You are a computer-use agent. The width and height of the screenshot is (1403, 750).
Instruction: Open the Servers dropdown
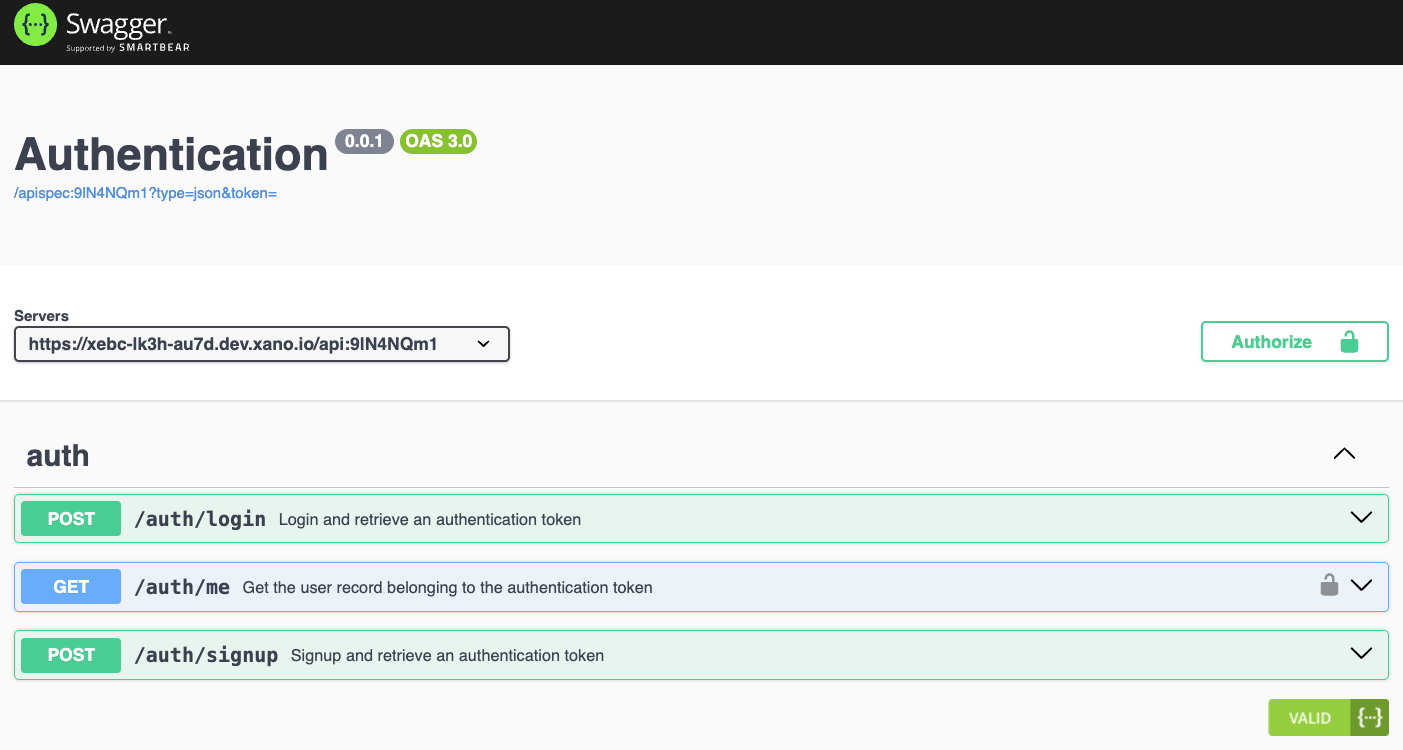[x=262, y=344]
